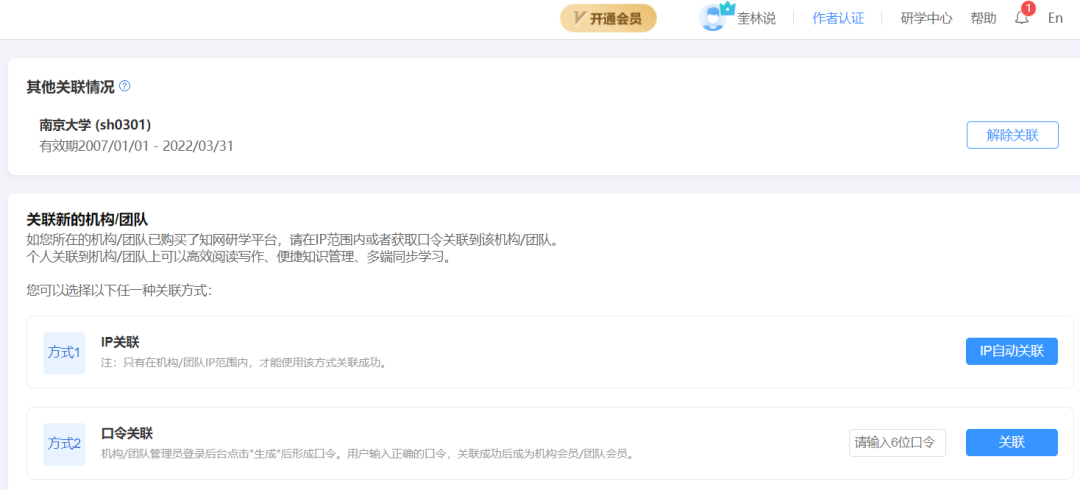Click the IP关联 note starting with 注：
1080x490 pixels.
243,363
